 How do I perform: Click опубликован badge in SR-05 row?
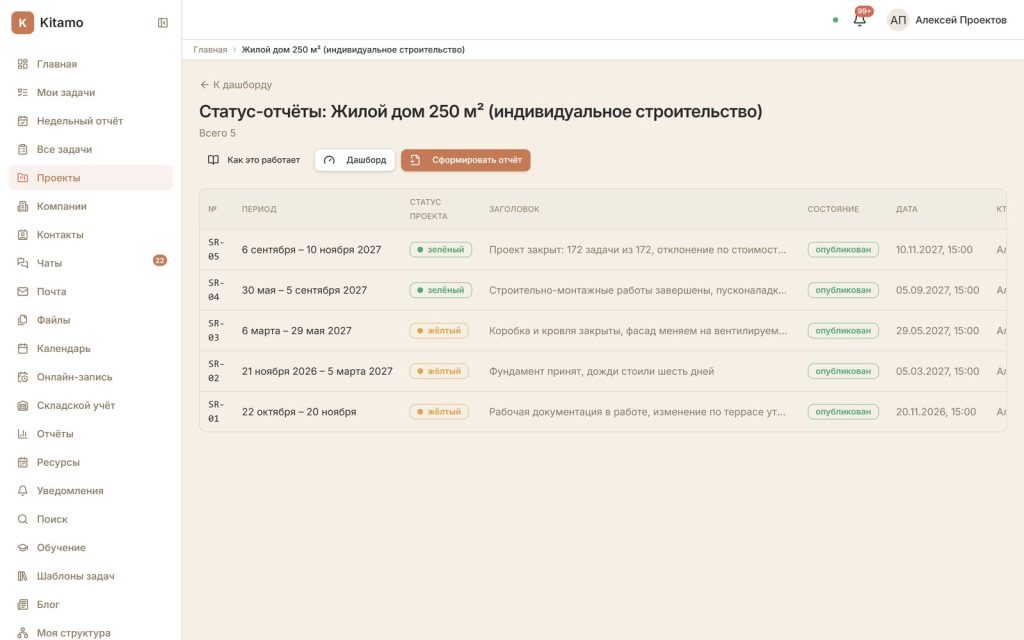tap(843, 249)
